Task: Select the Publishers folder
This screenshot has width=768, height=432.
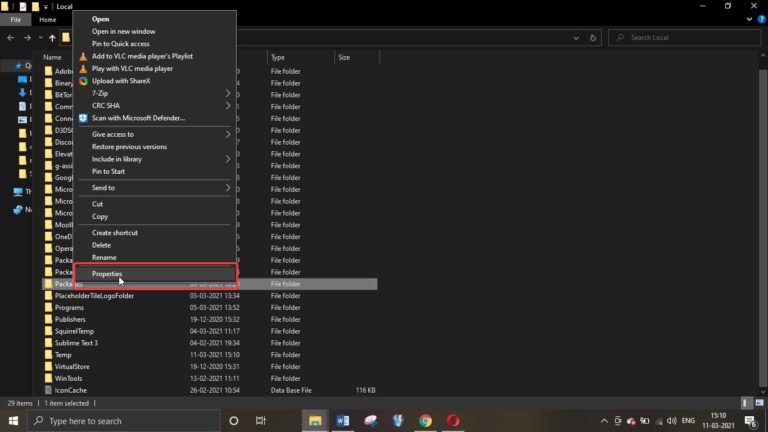Action: pos(70,319)
